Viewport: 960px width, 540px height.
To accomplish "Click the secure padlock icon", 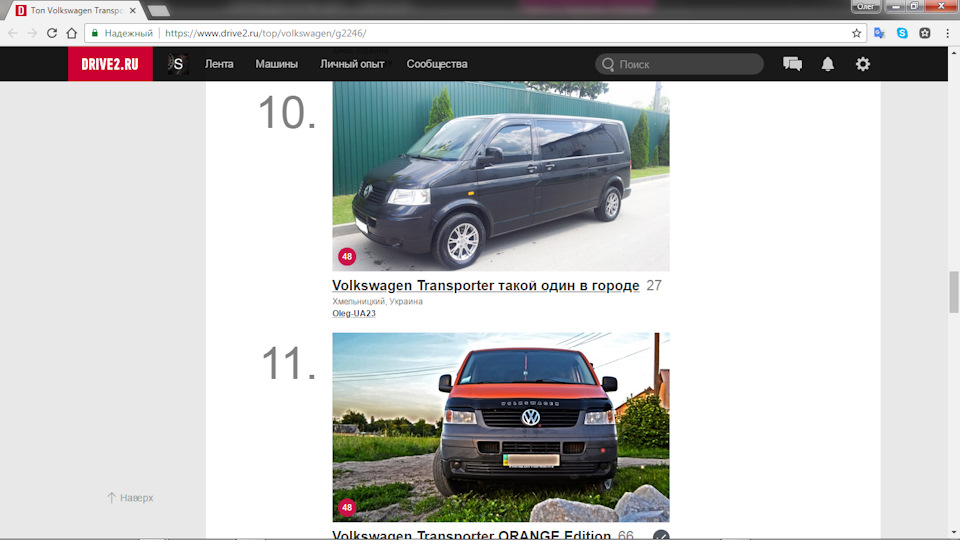I will click(x=95, y=33).
